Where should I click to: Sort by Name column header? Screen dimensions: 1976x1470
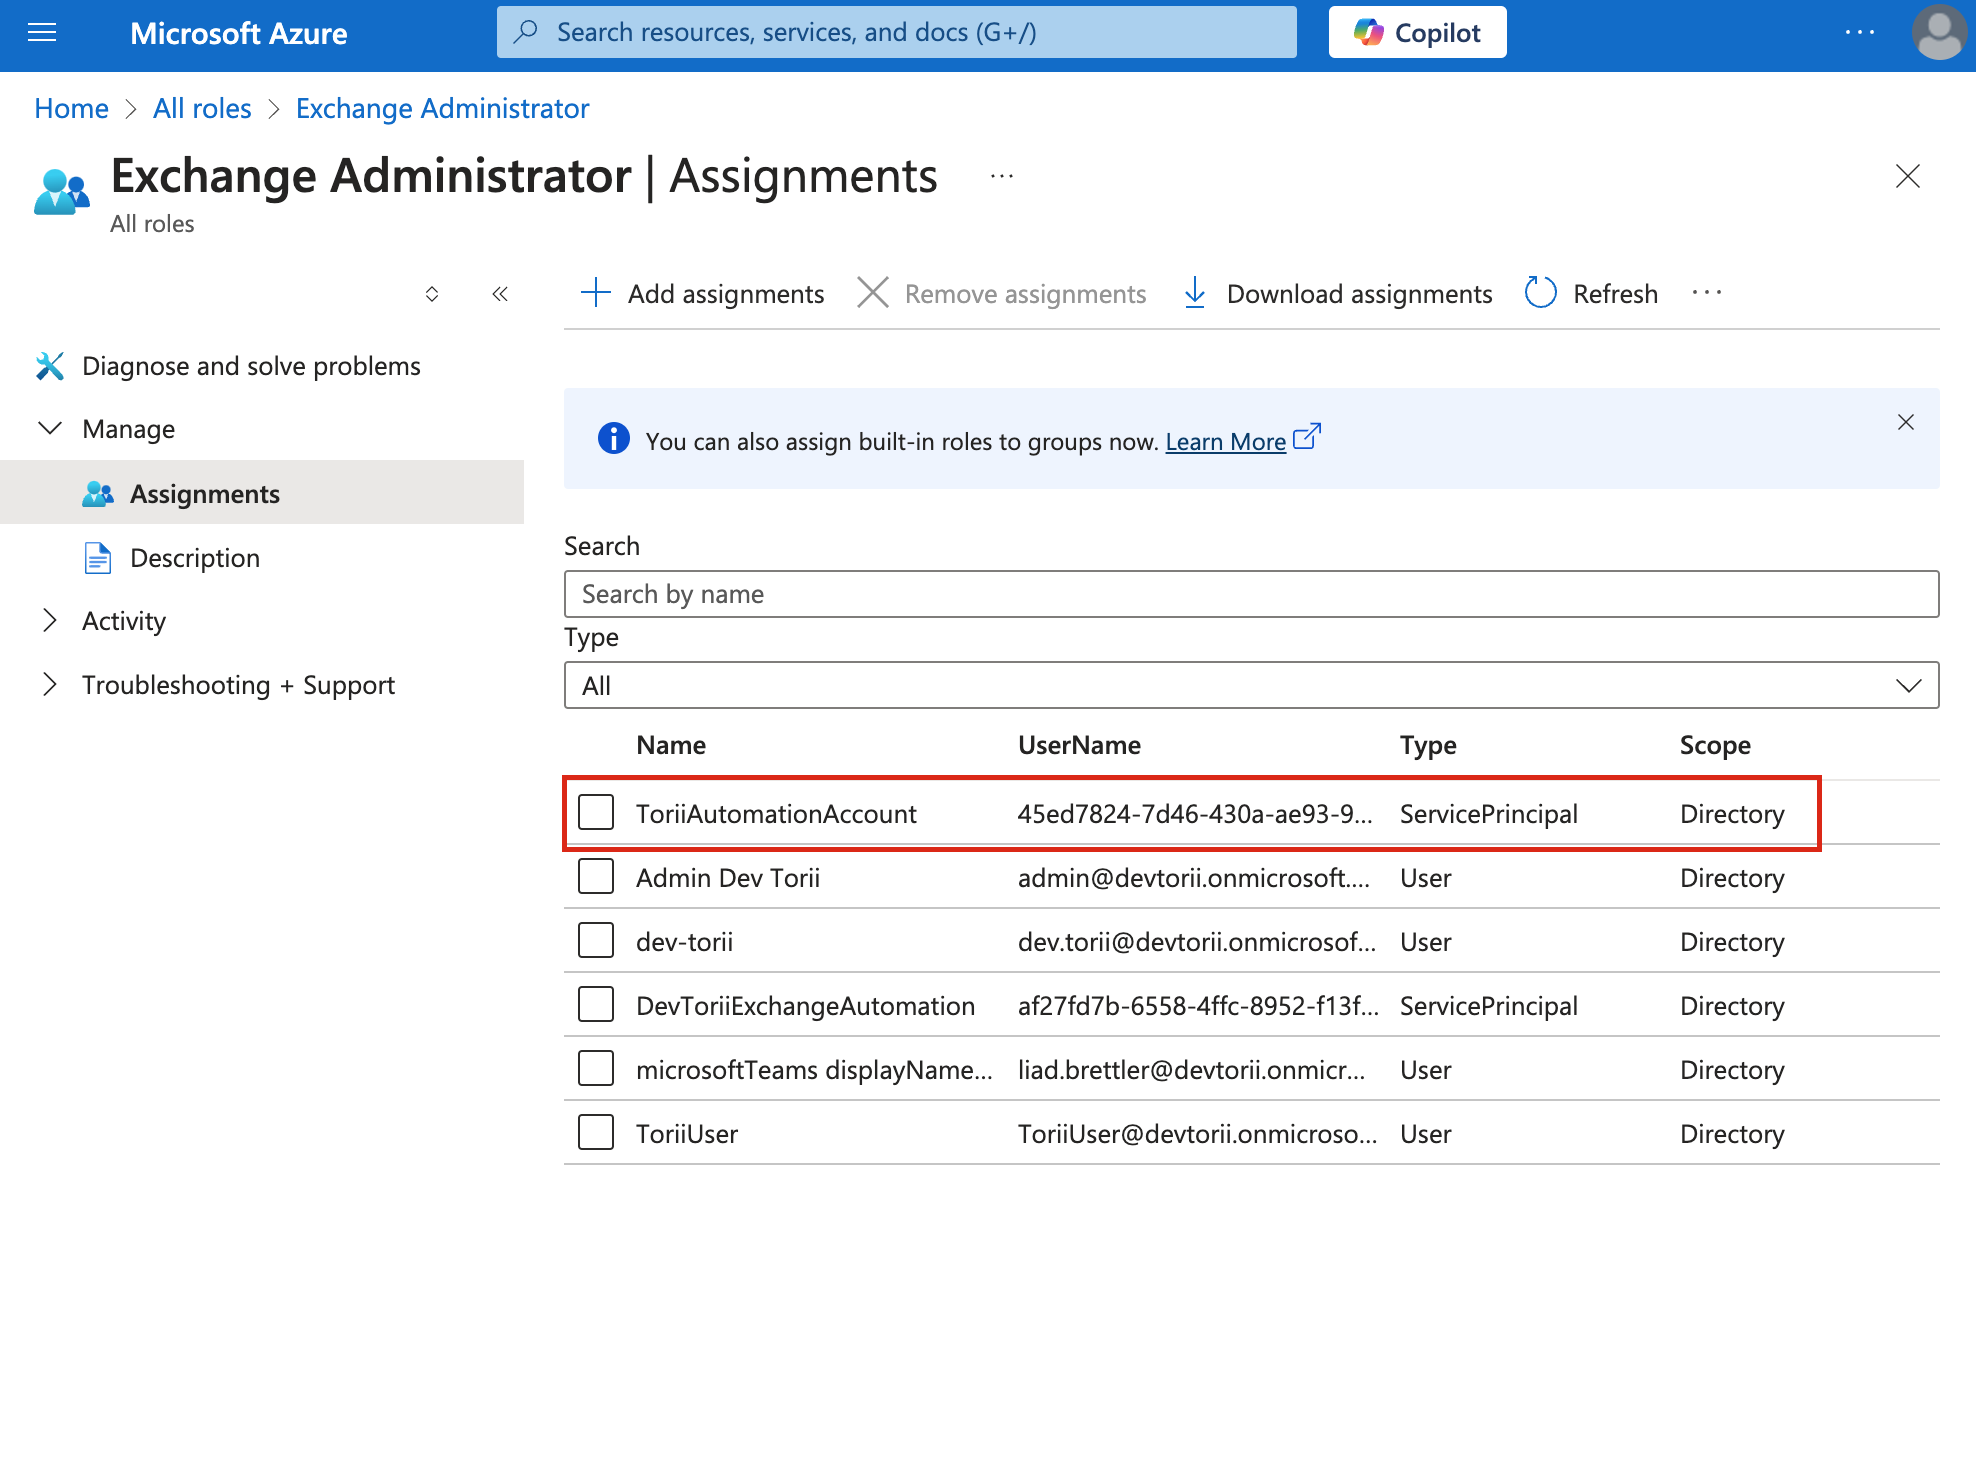[671, 745]
